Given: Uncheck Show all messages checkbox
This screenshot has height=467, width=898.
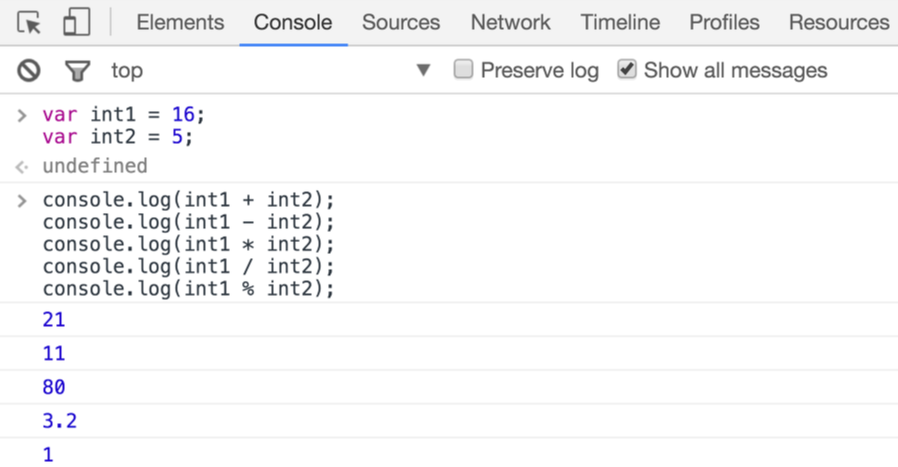Looking at the screenshot, I should point(627,70).
